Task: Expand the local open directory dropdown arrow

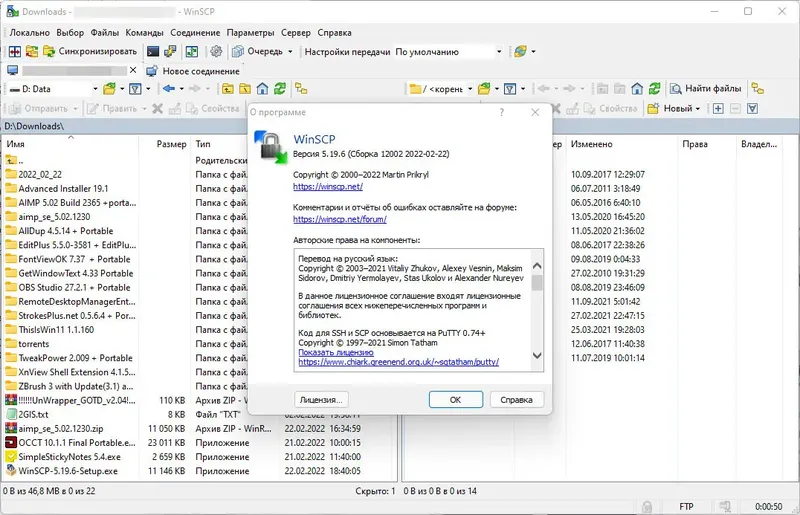Action: 122,89
